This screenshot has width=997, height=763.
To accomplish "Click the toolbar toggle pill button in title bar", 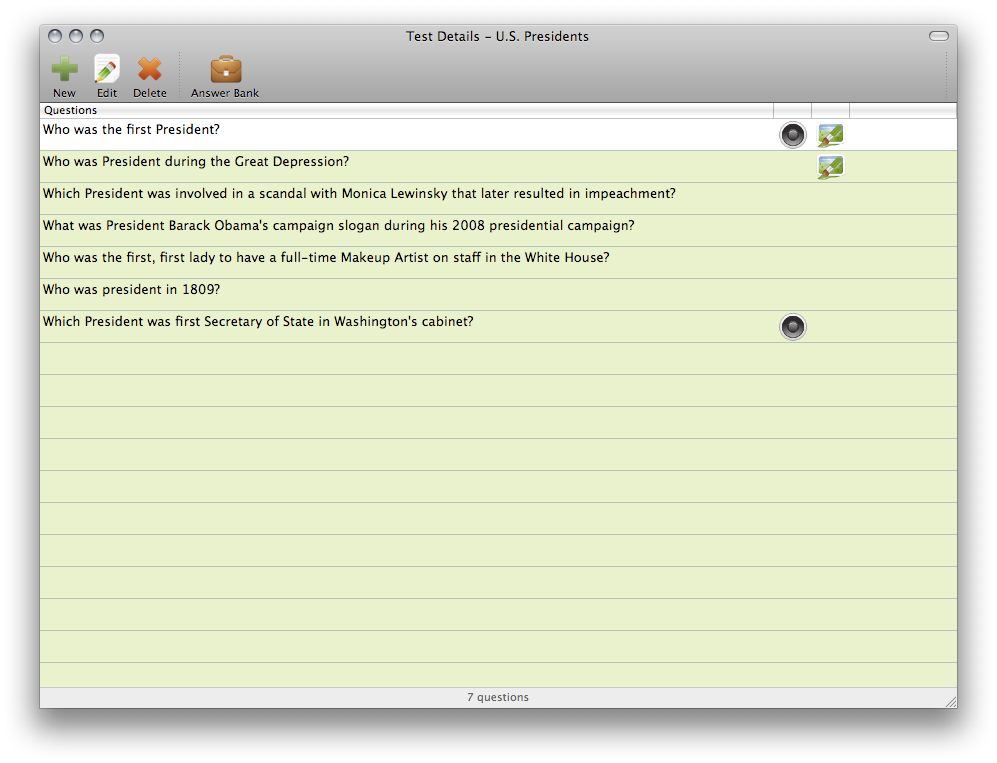I will (939, 36).
